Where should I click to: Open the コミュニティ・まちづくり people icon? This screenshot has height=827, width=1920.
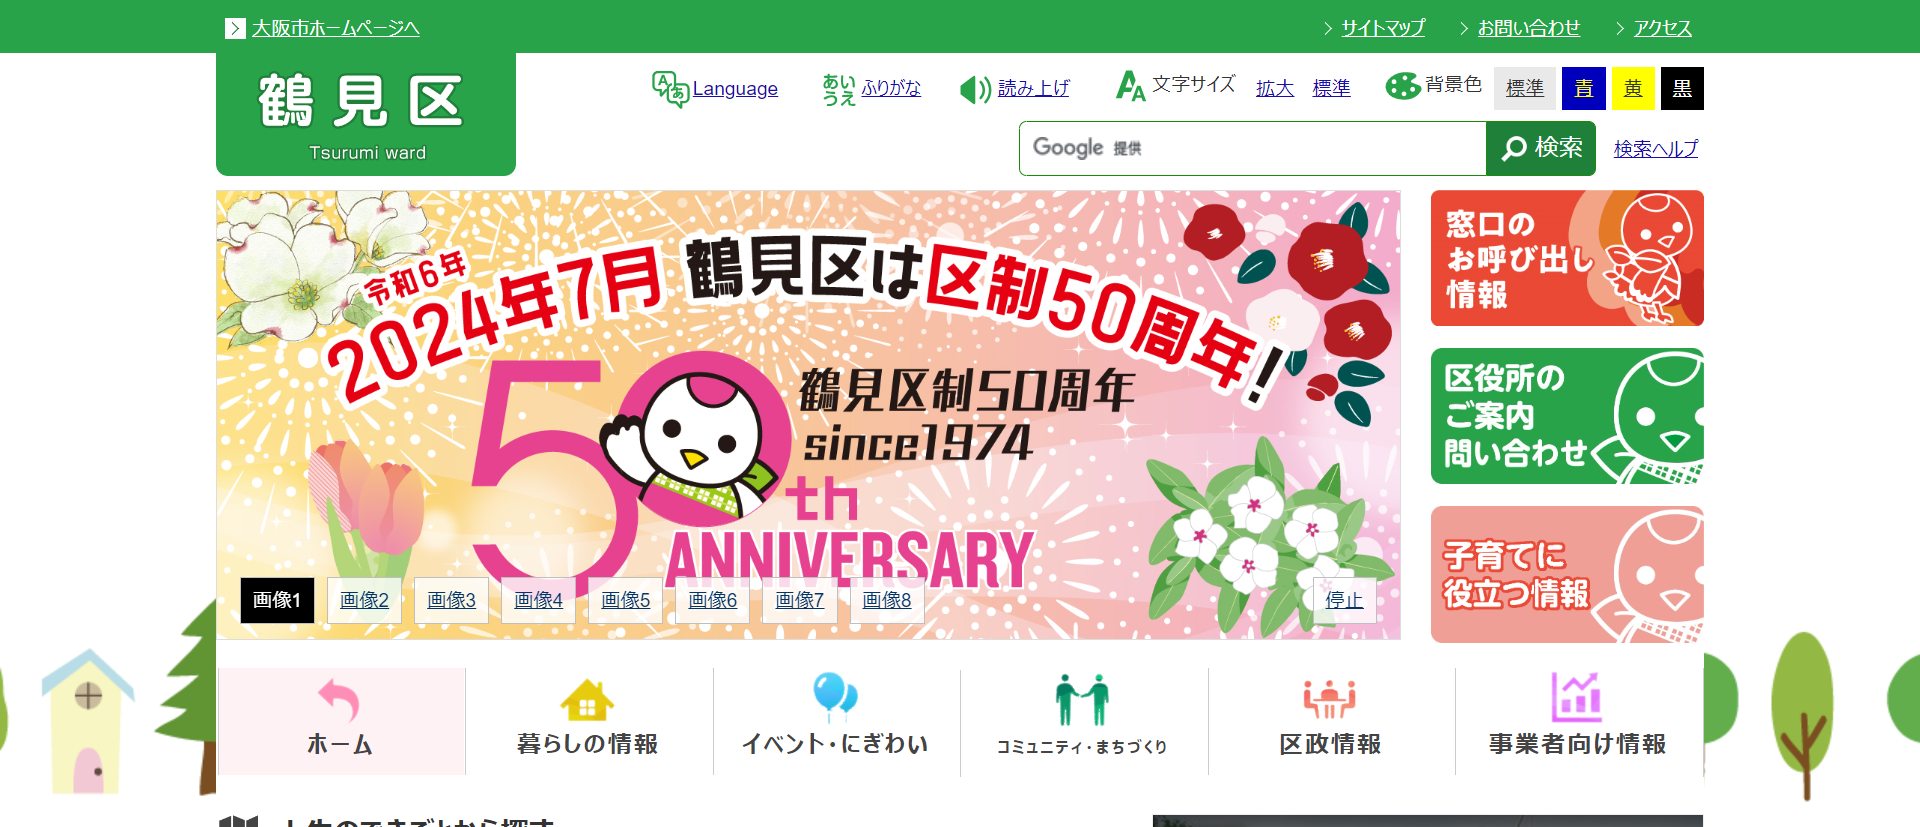pyautogui.click(x=1083, y=699)
